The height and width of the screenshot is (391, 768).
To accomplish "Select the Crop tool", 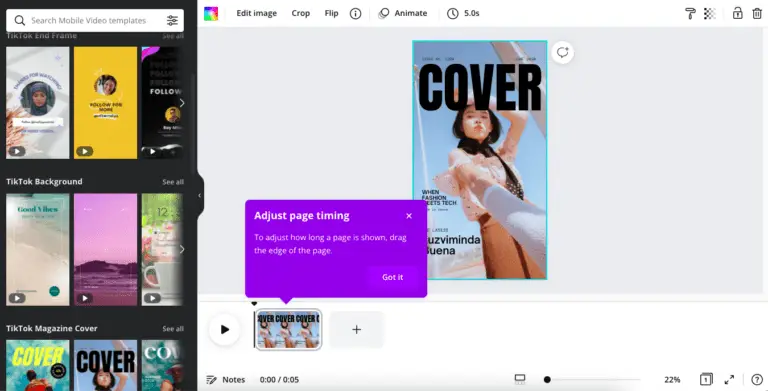I will point(301,13).
